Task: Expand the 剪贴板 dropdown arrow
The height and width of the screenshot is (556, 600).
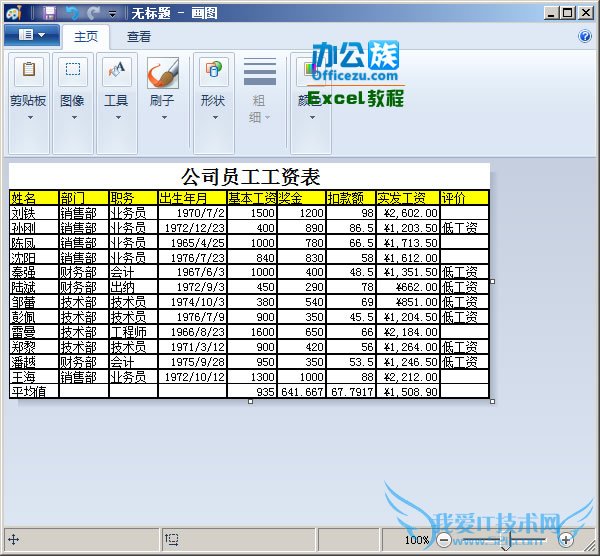Action: [x=30, y=117]
